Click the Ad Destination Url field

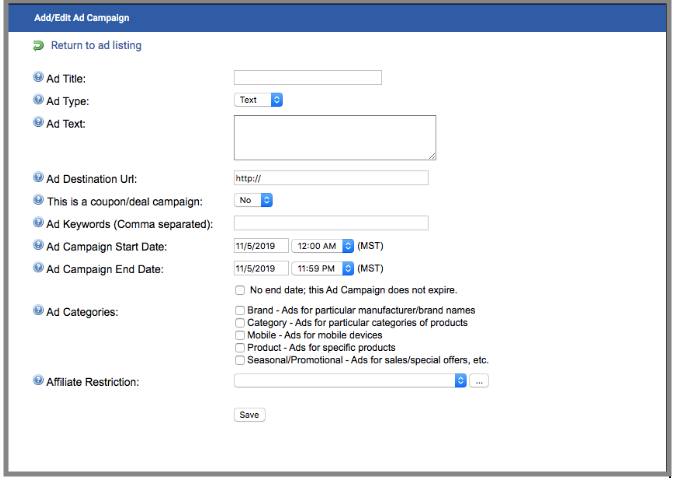coord(331,178)
